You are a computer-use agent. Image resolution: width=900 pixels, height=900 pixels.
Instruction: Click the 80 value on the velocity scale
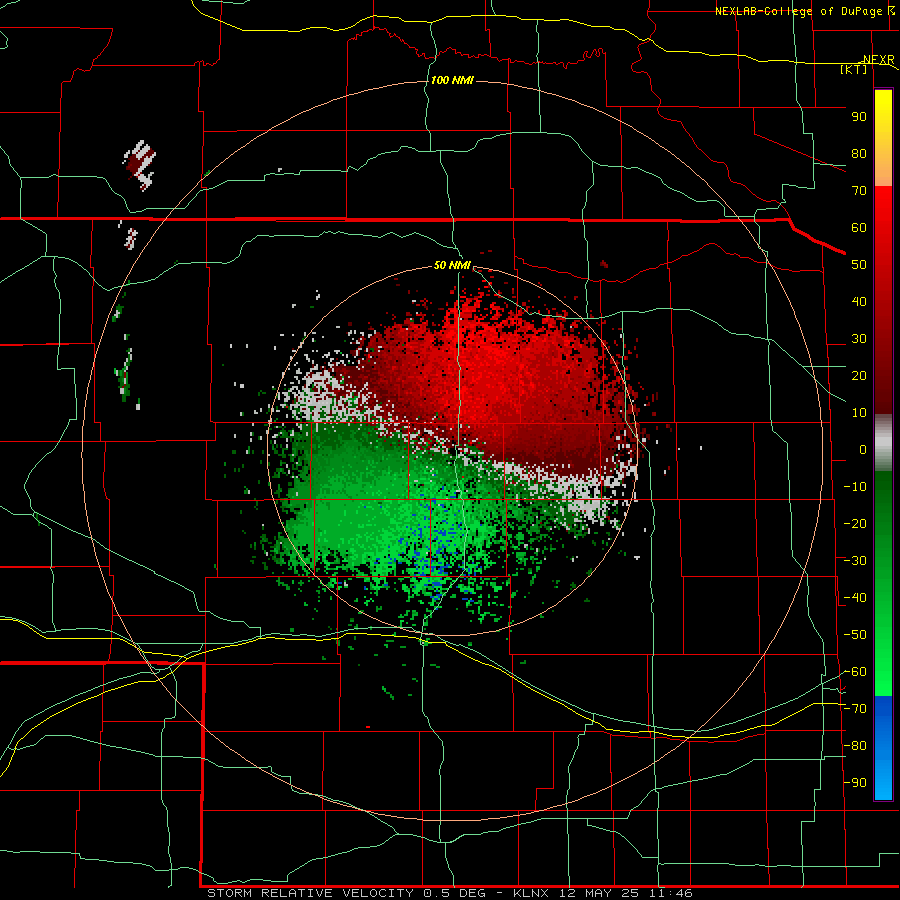coord(859,153)
